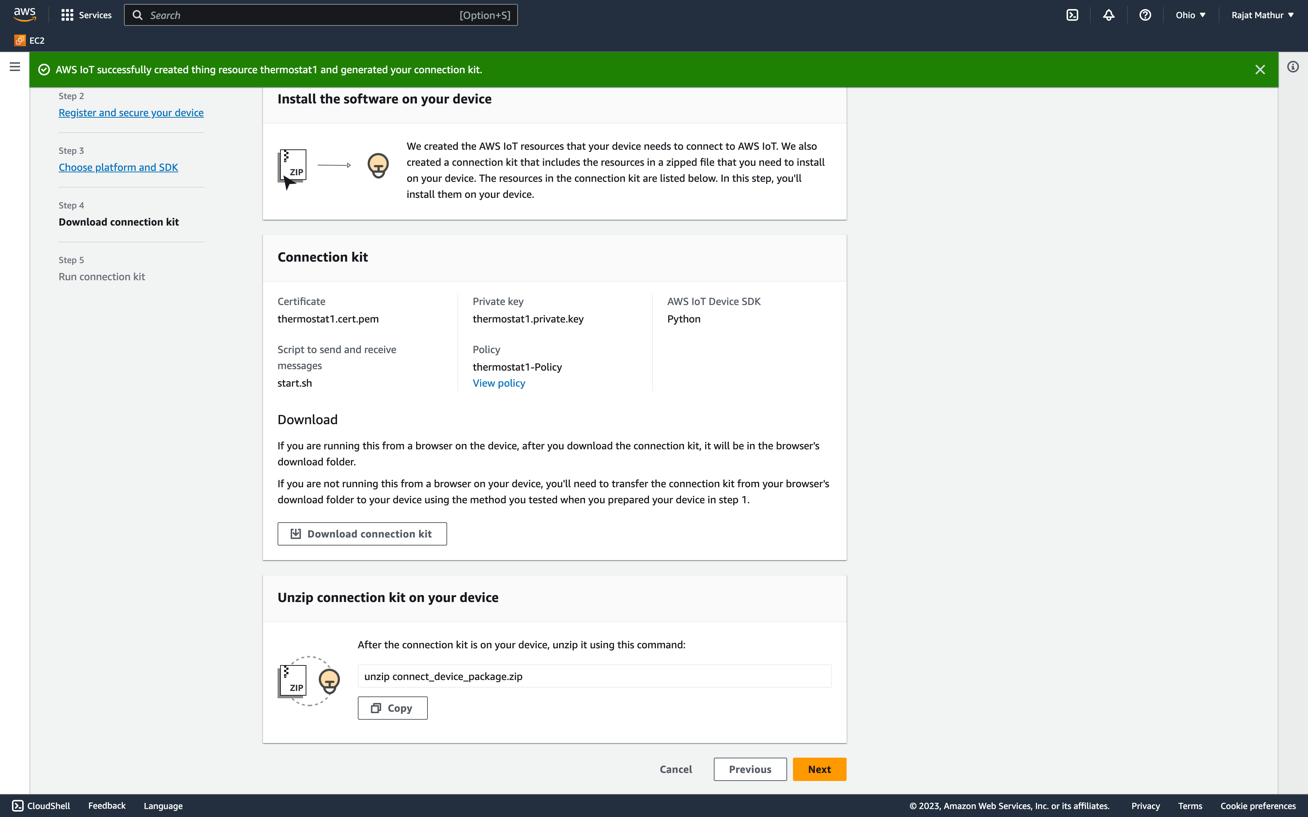
Task: Select the thermostat1-Policy name
Action: click(x=517, y=367)
